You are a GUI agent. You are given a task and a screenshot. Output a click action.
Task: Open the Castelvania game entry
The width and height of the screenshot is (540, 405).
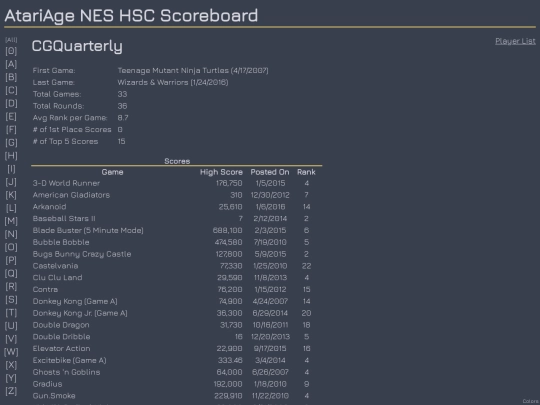(x=55, y=266)
